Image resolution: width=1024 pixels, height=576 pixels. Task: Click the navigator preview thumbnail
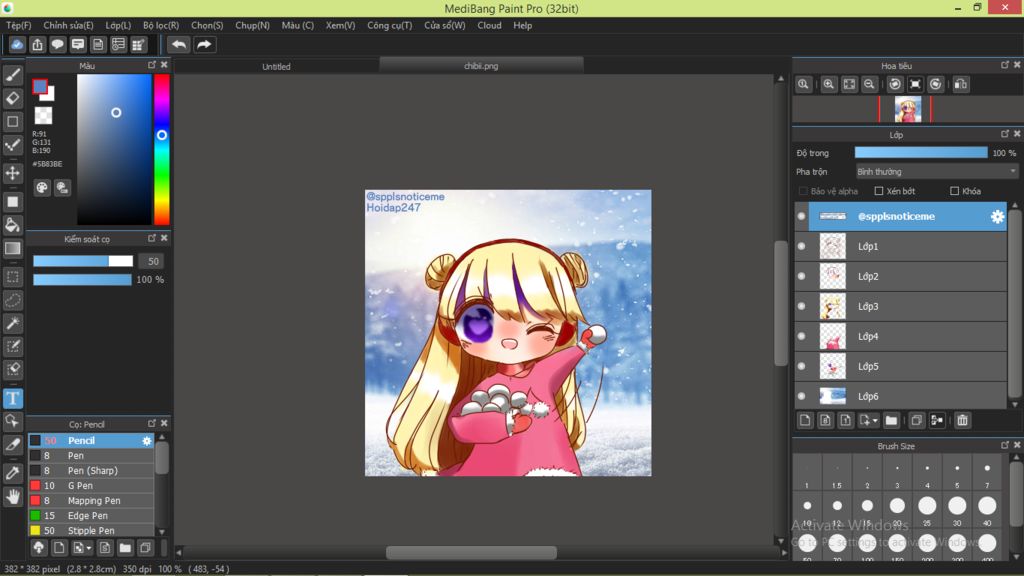[x=907, y=109]
